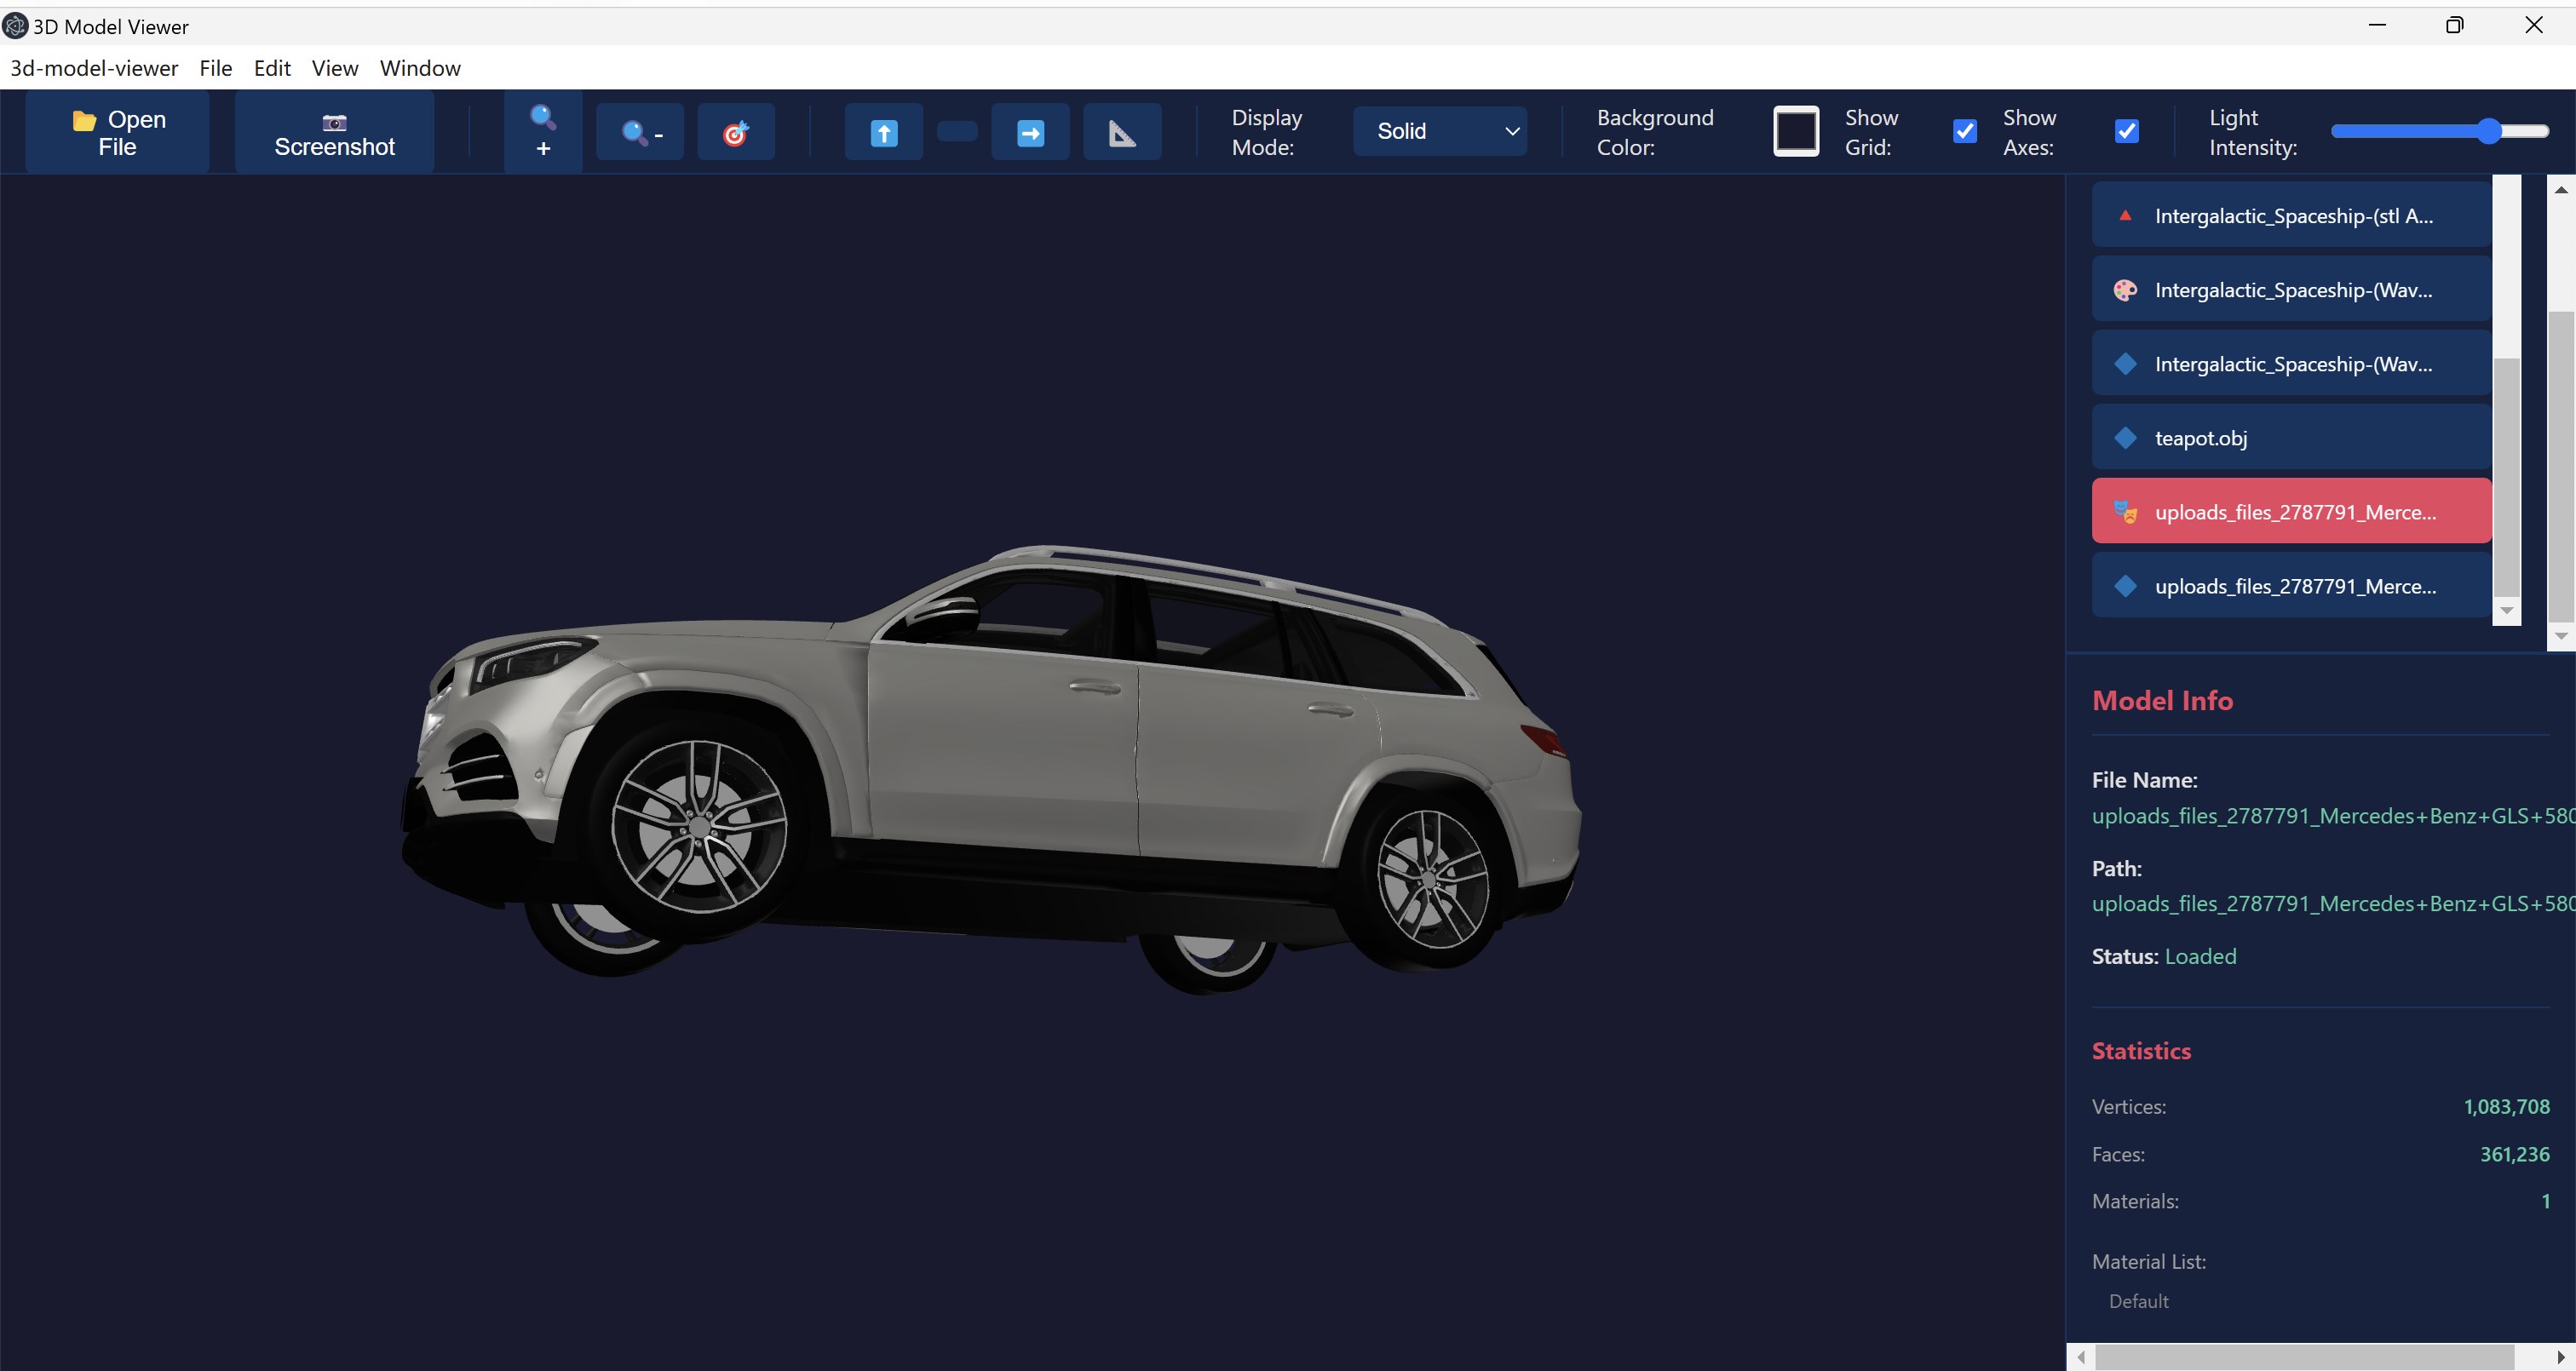Click the horizontal scrollbar right arrow

[2561, 1357]
